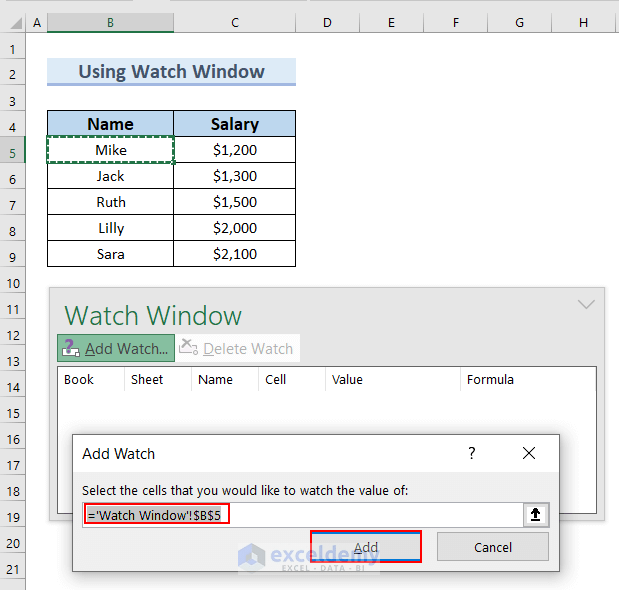The image size is (619, 590).
Task: Select the cell containing Lilly
Action: pyautogui.click(x=111, y=228)
